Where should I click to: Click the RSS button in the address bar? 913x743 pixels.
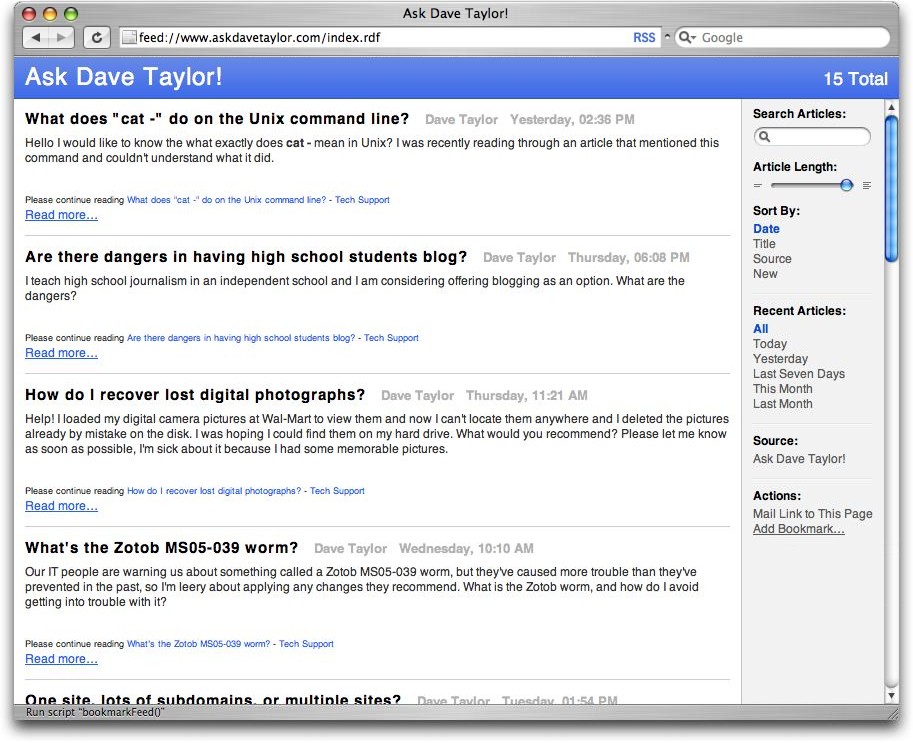point(644,38)
